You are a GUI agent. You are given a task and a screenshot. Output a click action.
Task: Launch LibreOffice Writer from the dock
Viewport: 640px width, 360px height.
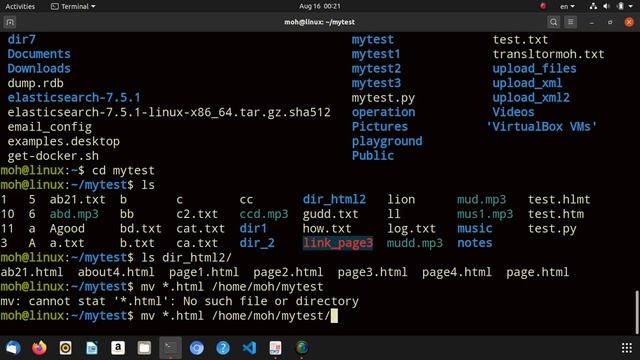click(91, 348)
